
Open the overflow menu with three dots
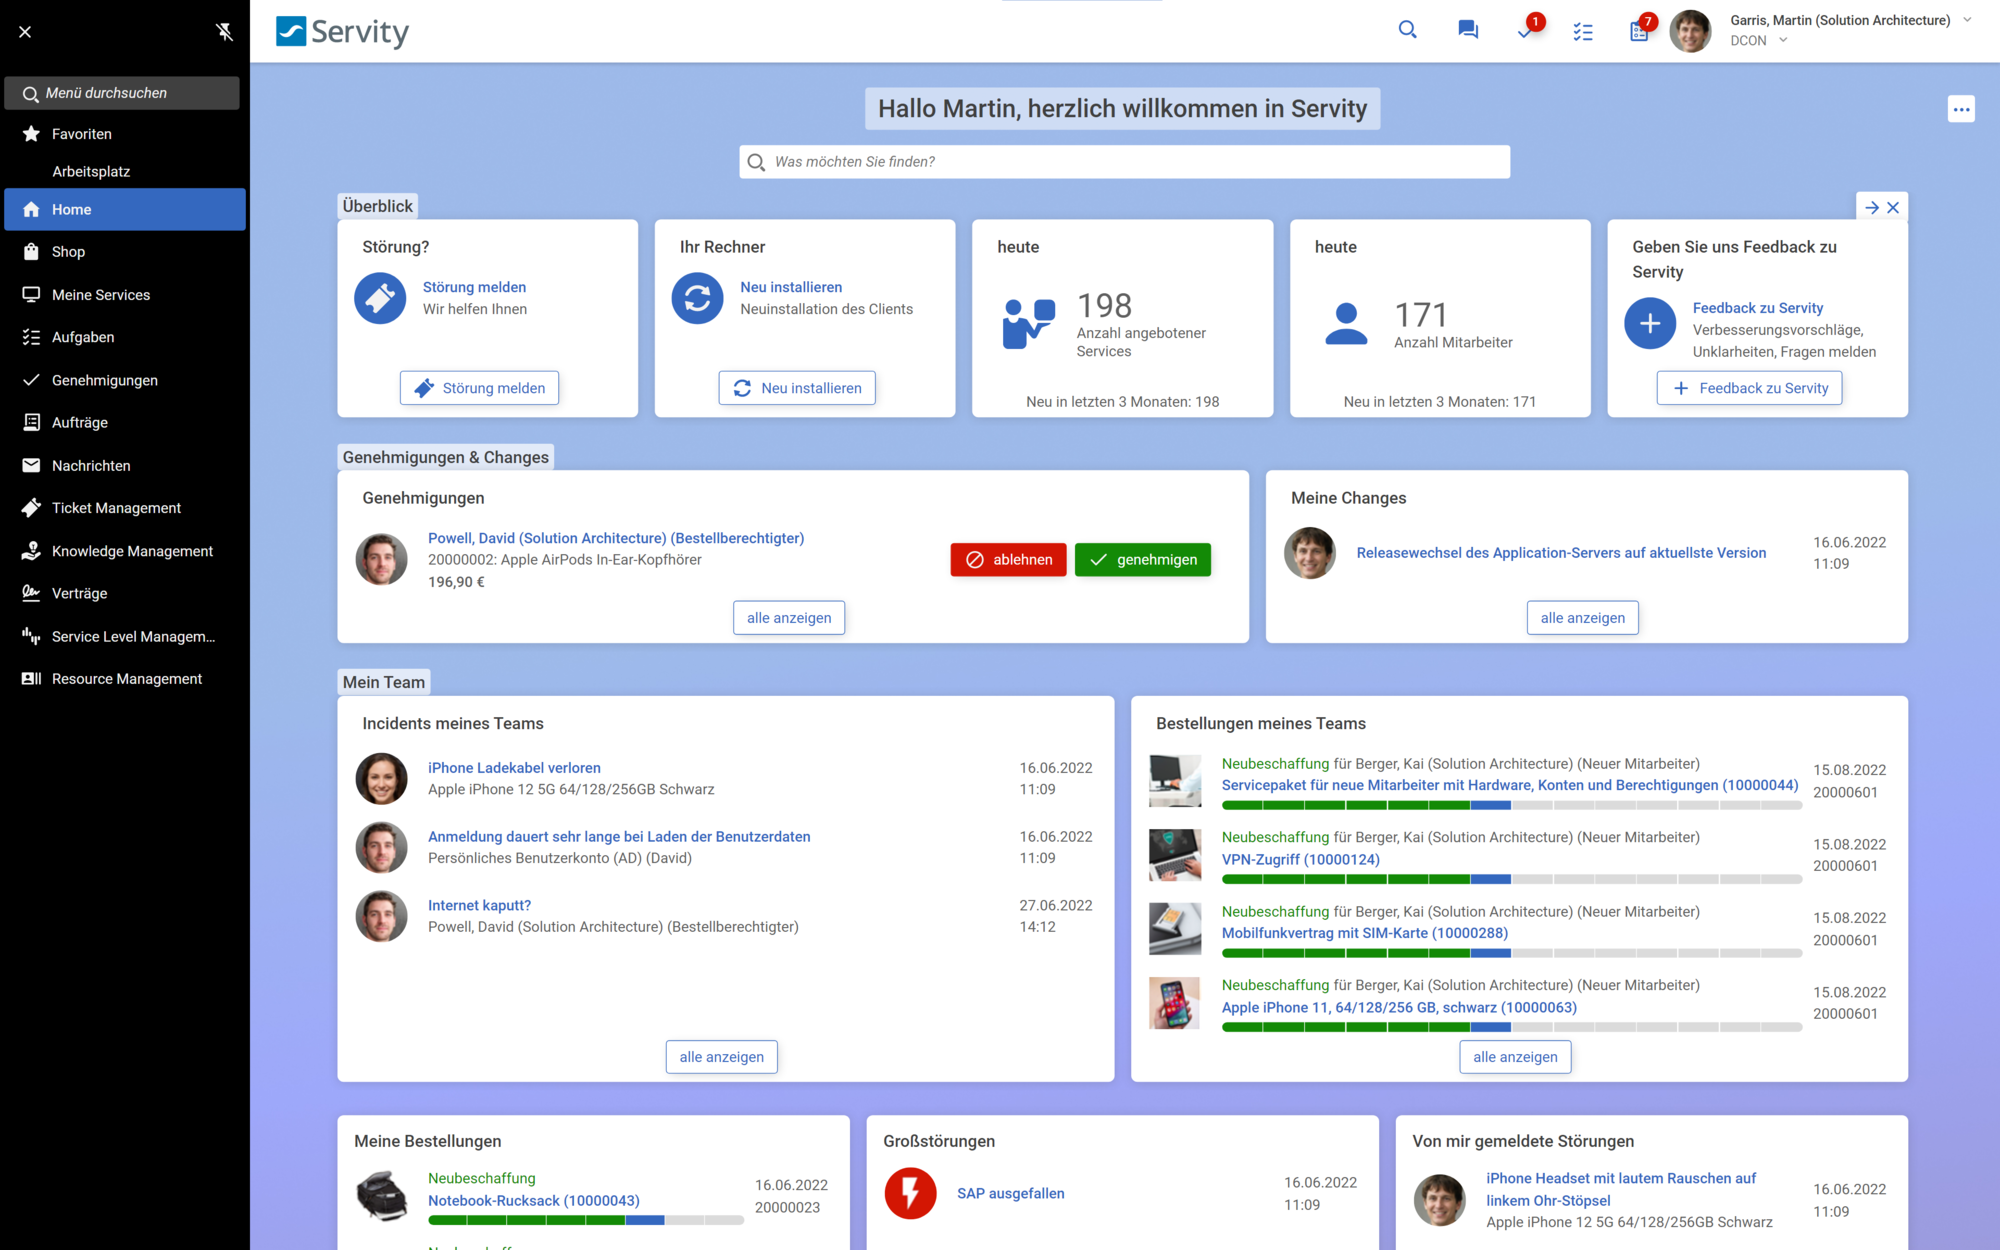coord(1961,108)
